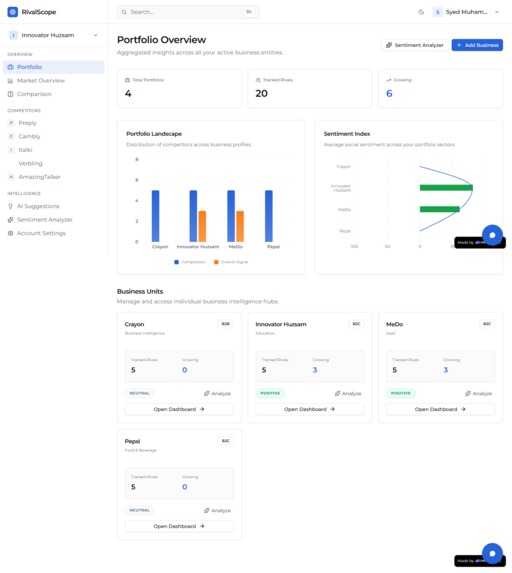Viewport: 512px width, 573px height.
Task: Click the Innovator Huzsam green sentiment bar
Action: coord(446,188)
